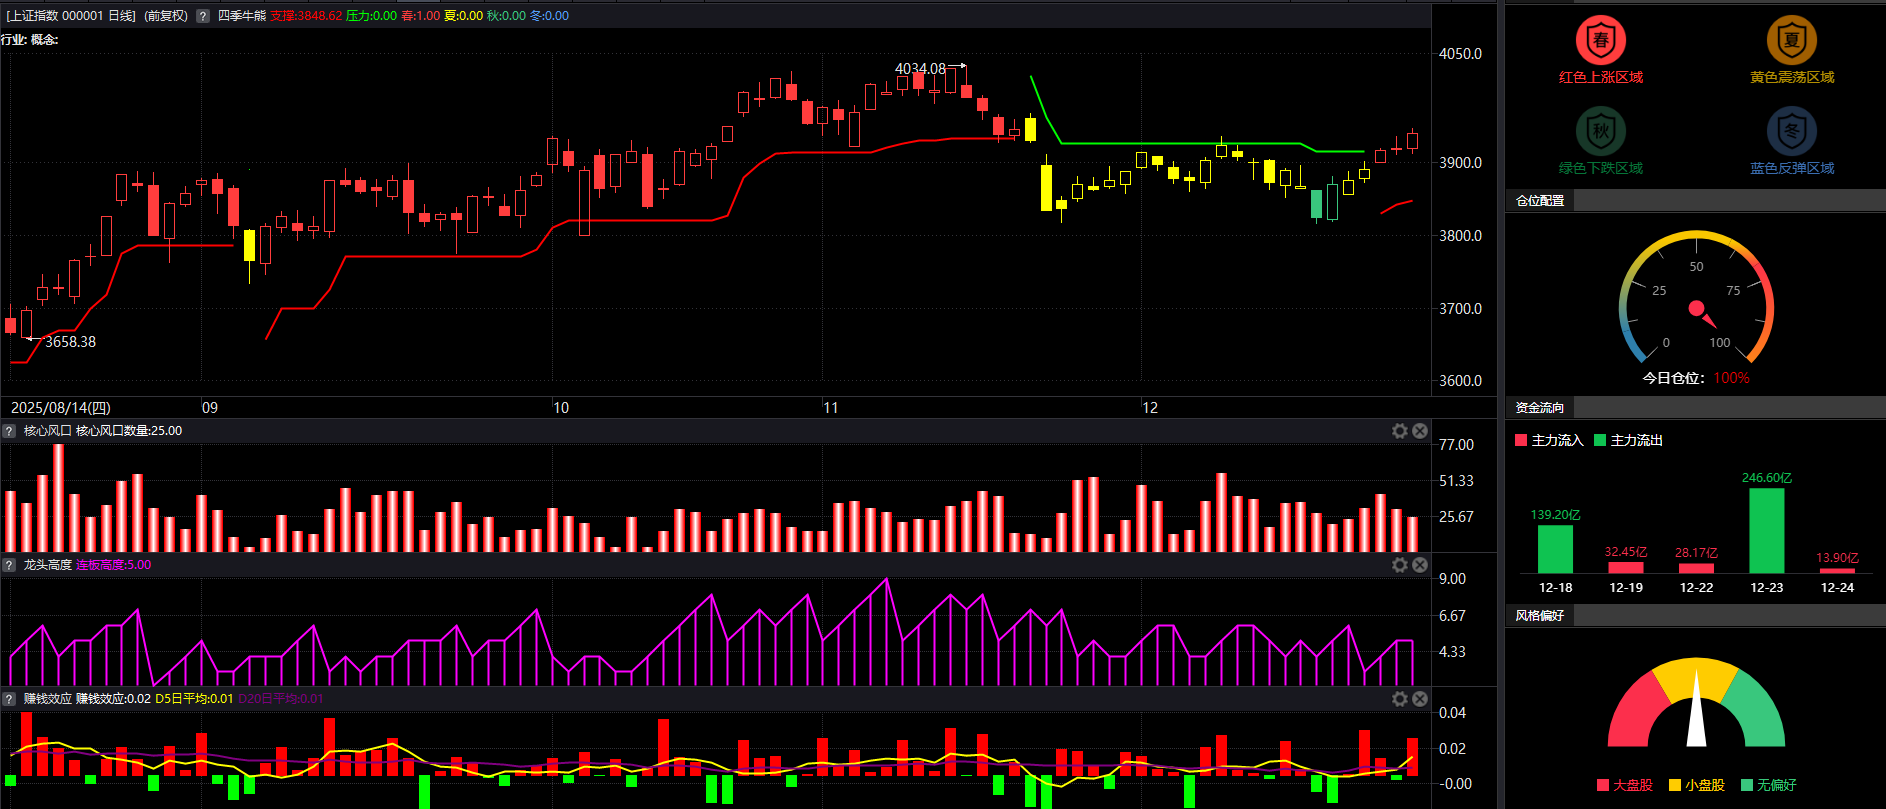Viewport: 1886px width, 809px height.
Task: Click the 12-23 green outflow bar
Action: point(1767,531)
